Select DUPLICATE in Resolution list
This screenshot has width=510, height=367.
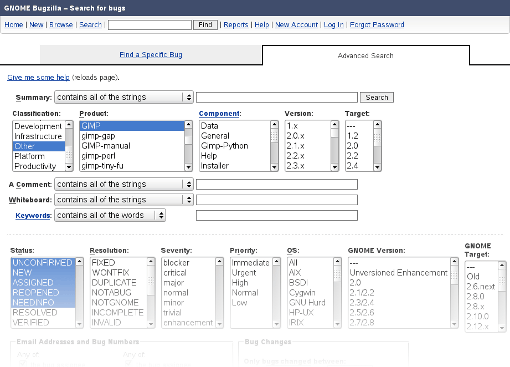[x=119, y=283]
